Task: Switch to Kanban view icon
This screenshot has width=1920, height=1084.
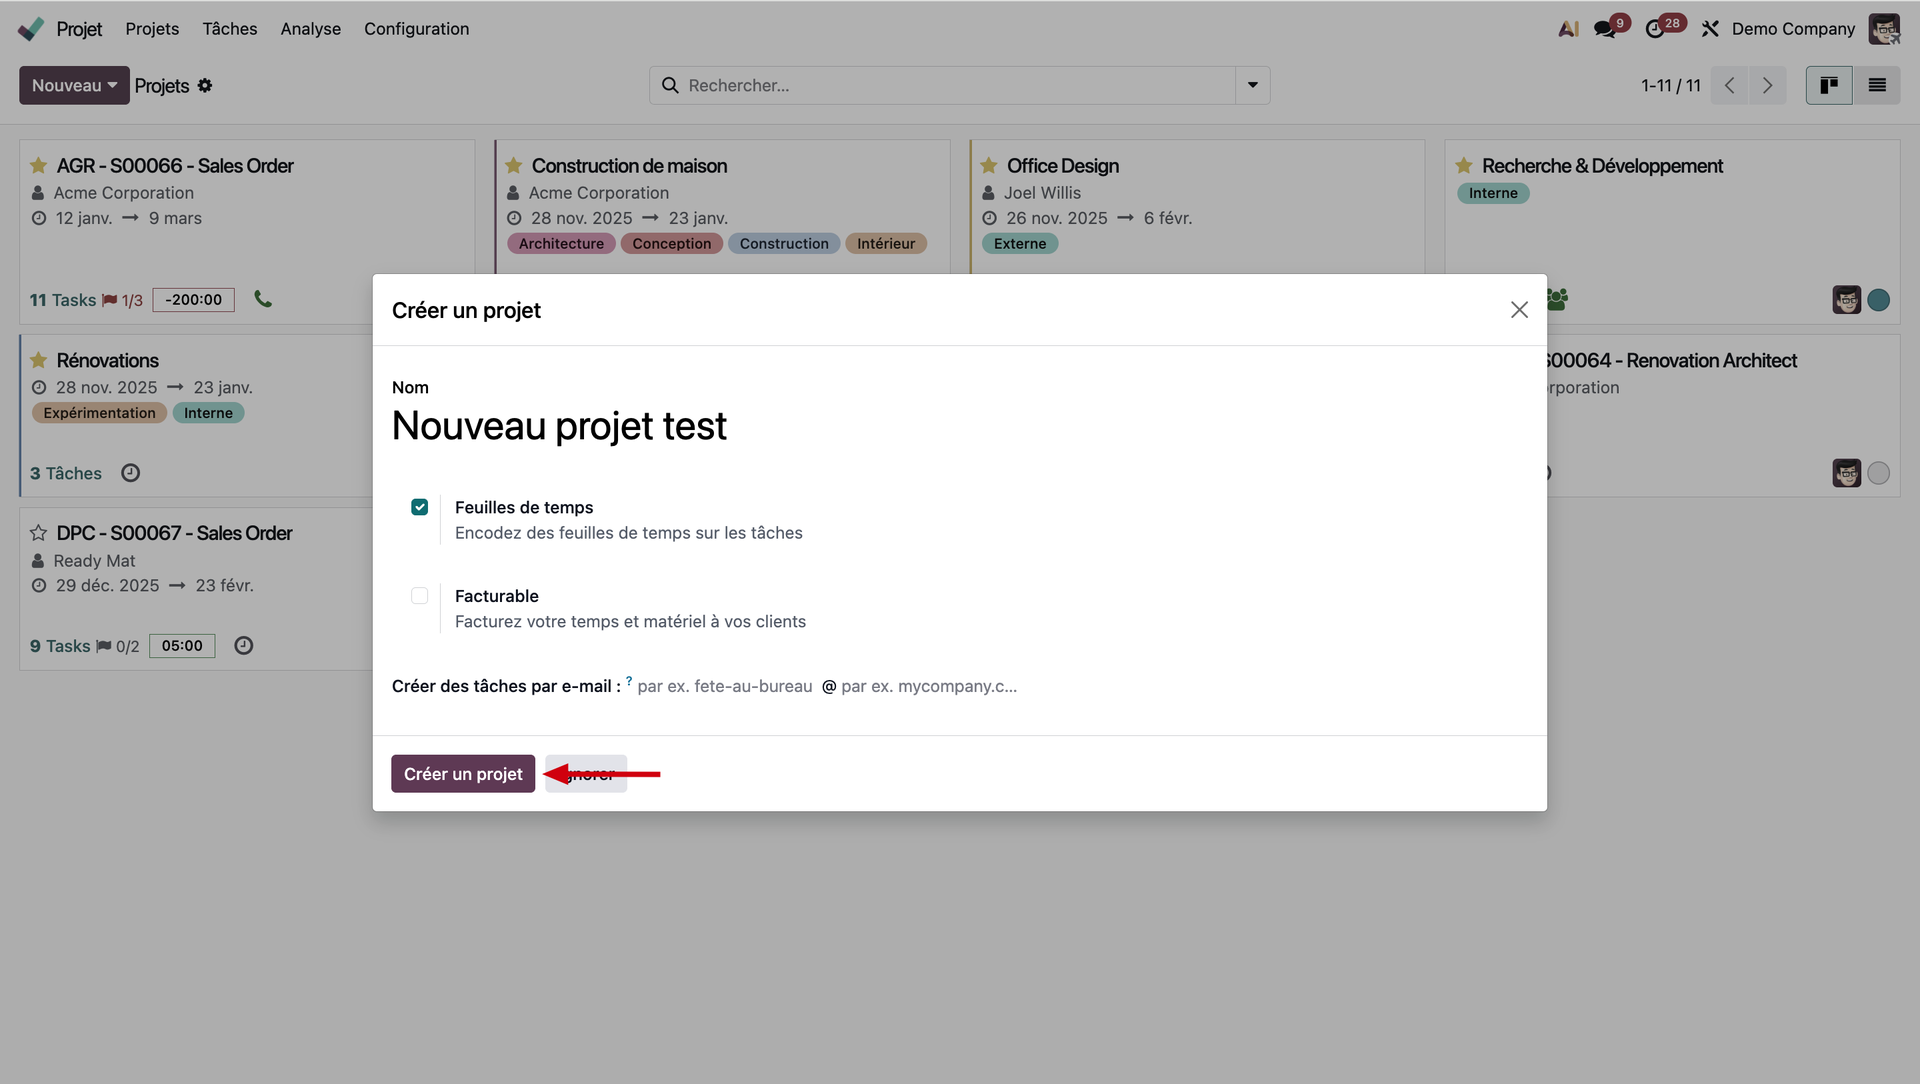Action: point(1829,86)
